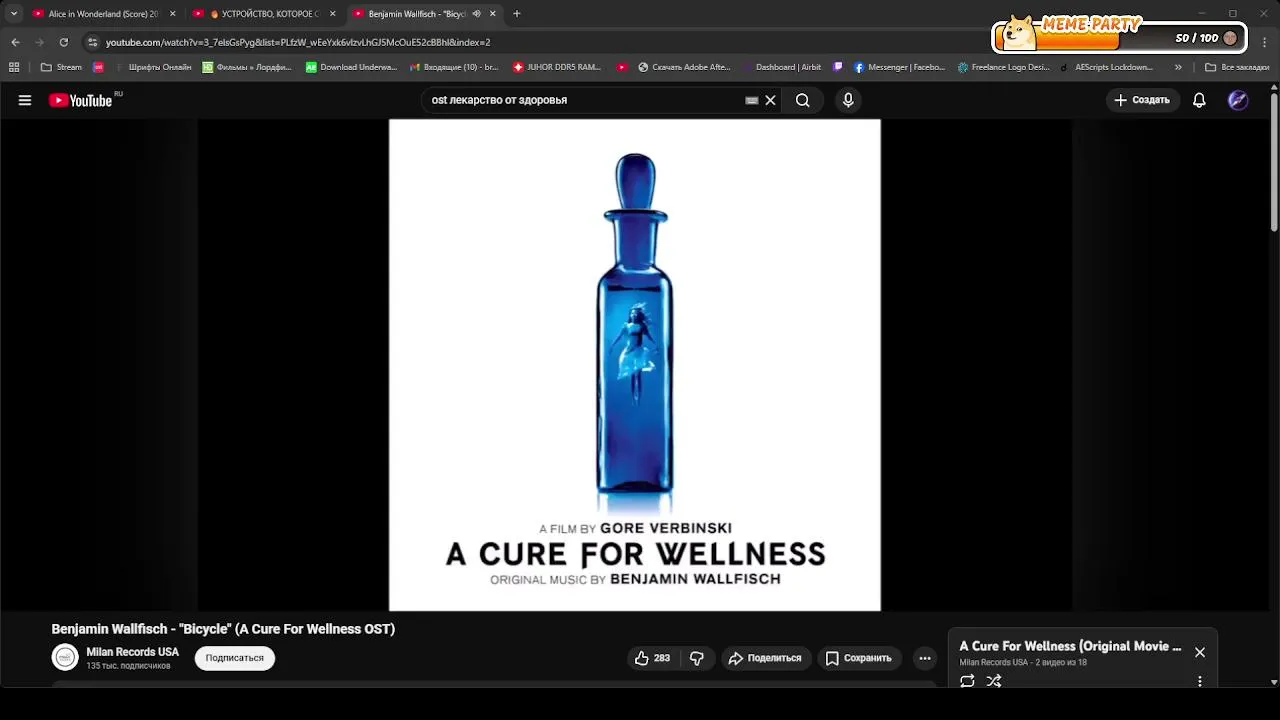Clear the search query with the X
The image size is (1280, 720).
(770, 100)
